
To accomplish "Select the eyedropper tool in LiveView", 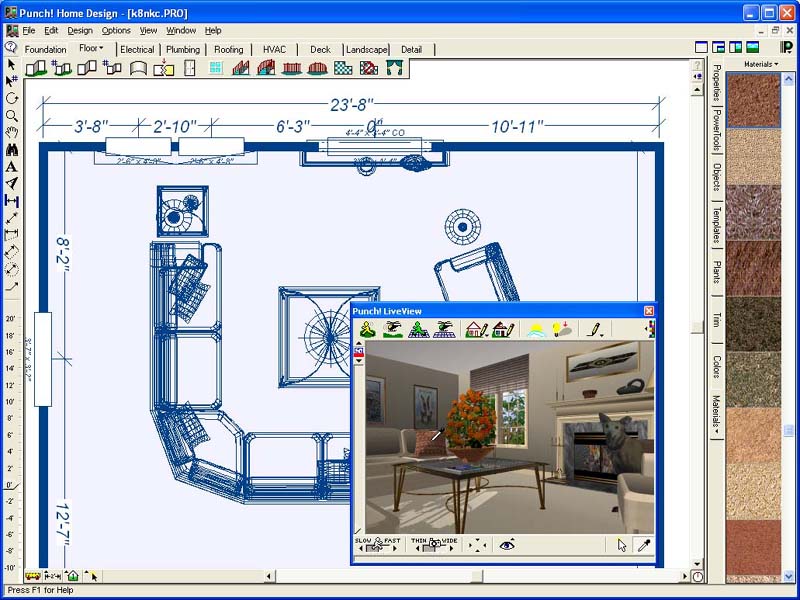I will pos(644,545).
